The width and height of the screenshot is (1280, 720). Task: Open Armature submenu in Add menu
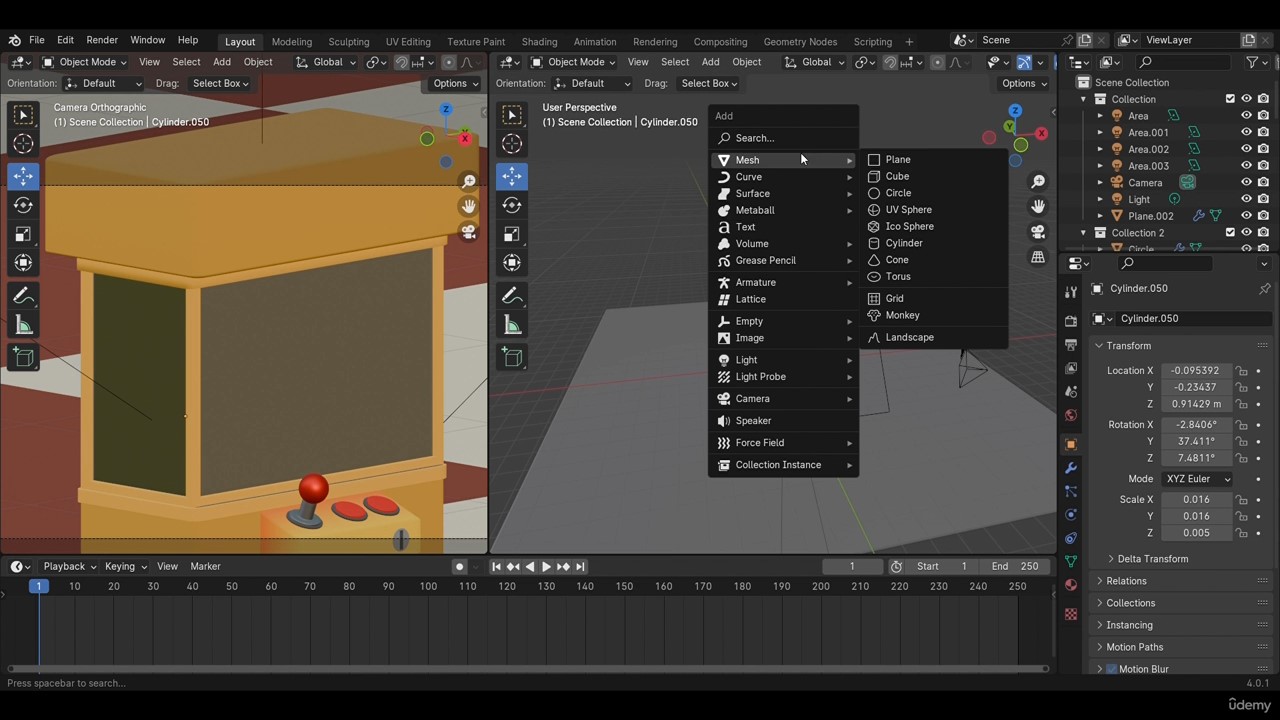(784, 283)
